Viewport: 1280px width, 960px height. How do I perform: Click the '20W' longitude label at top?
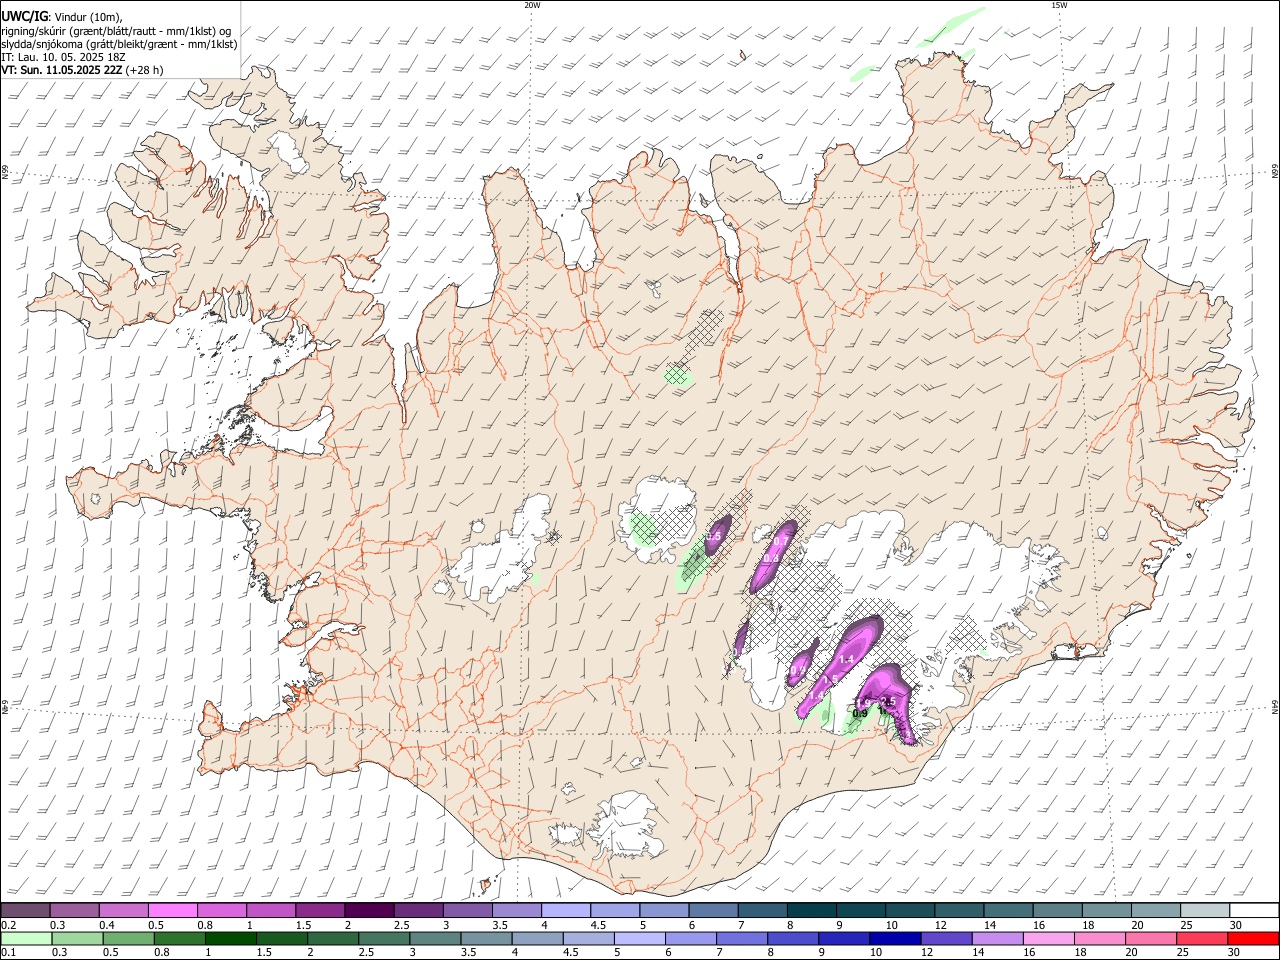531,4
